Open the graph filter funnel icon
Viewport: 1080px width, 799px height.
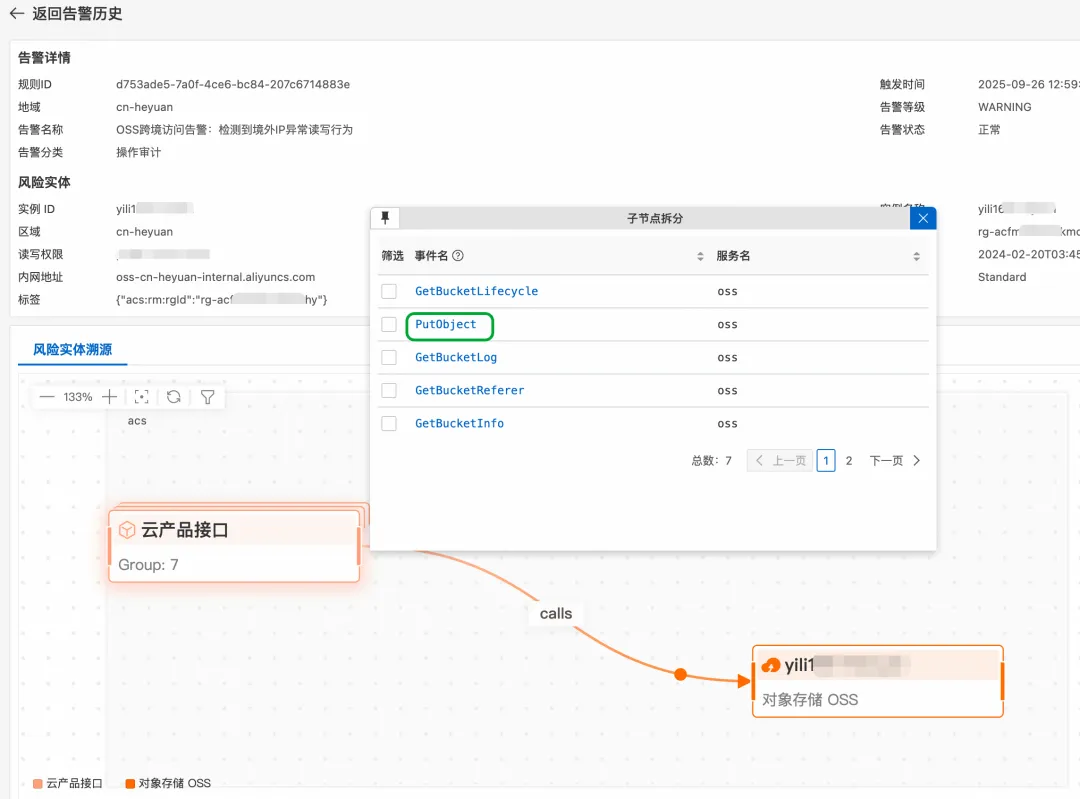pos(207,397)
